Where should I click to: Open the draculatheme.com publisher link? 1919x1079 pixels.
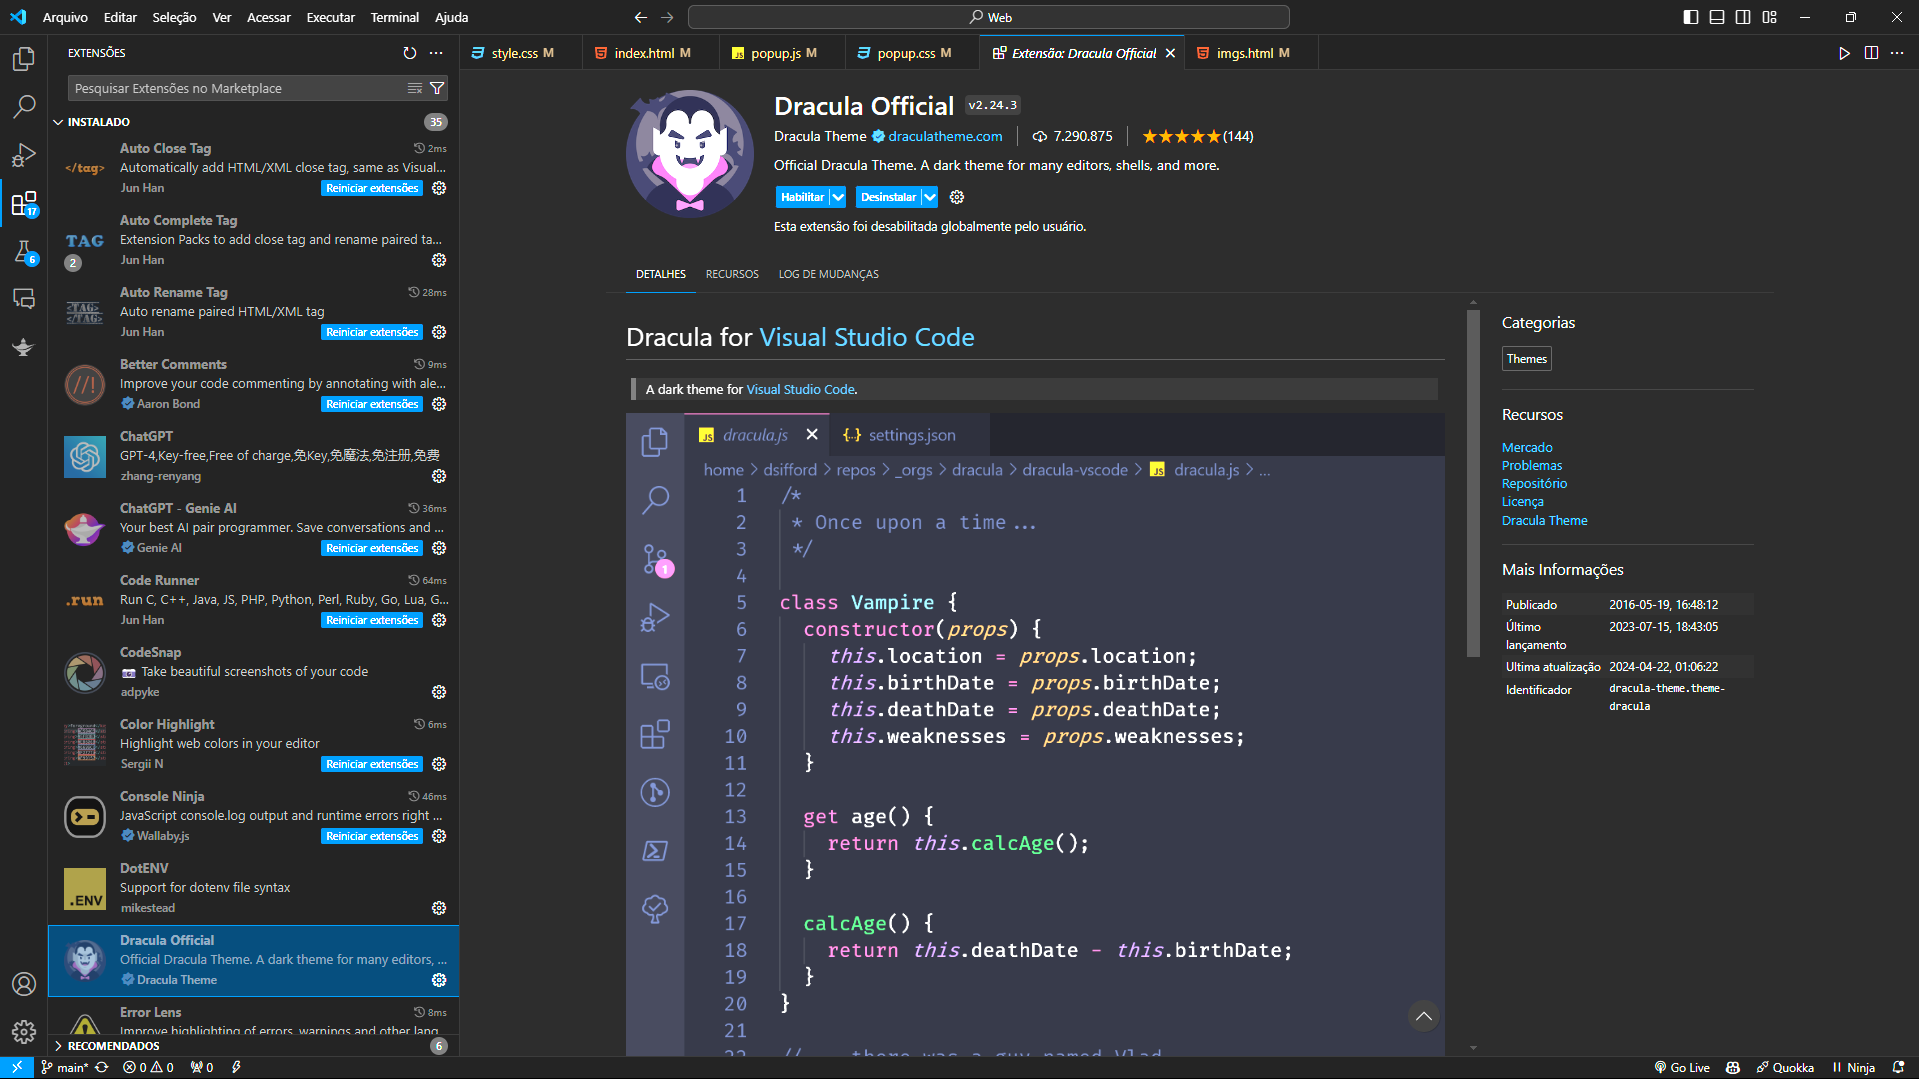coord(945,136)
